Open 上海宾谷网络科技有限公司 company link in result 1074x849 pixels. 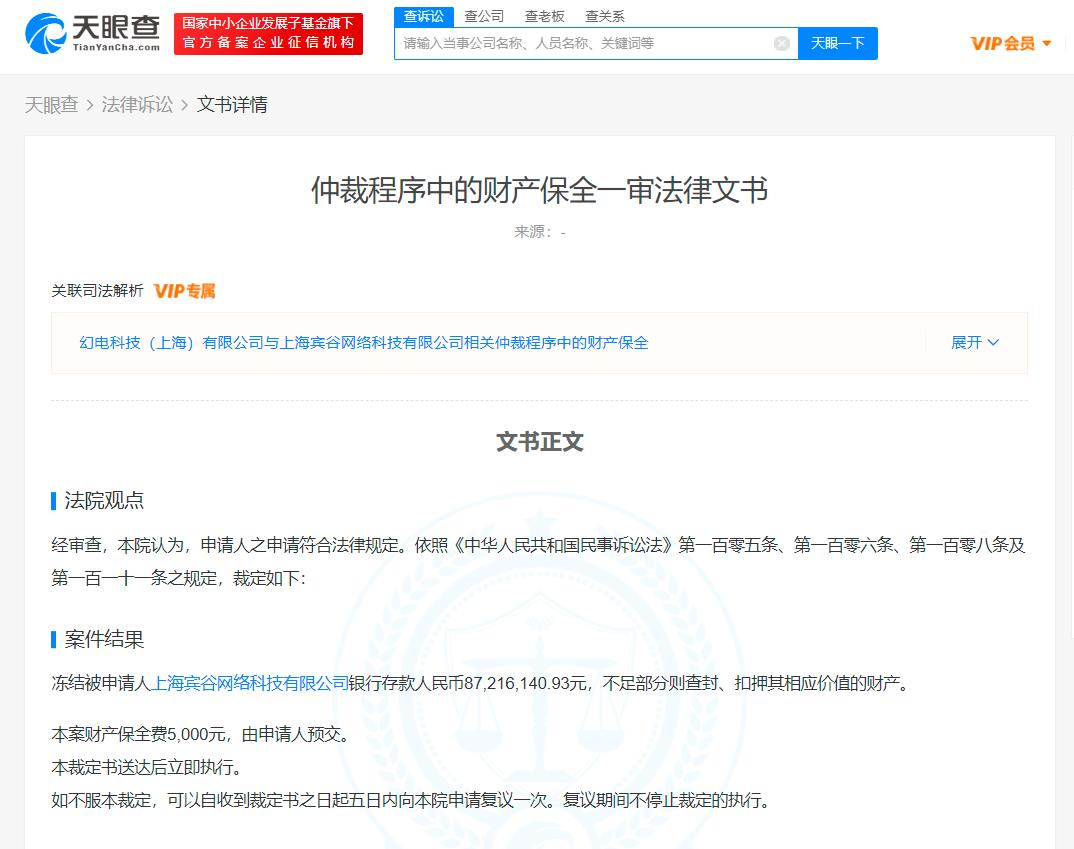point(249,683)
